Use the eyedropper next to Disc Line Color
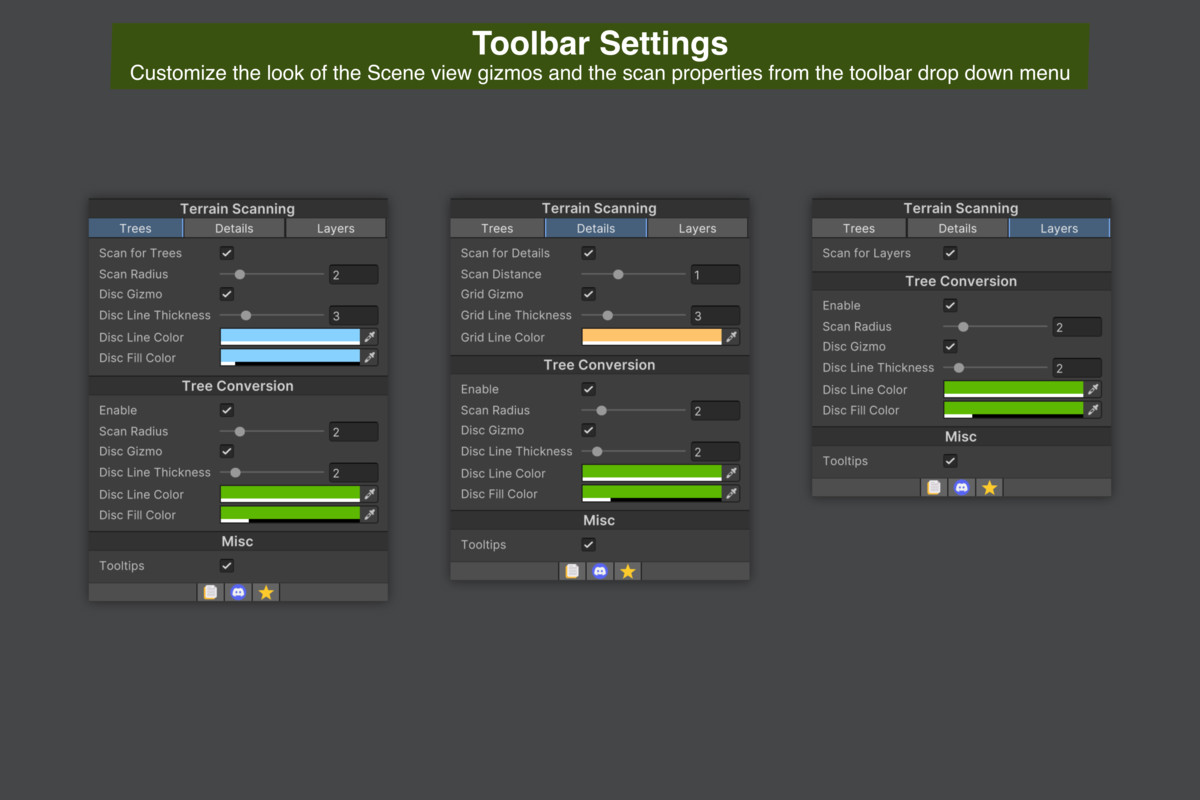The width and height of the screenshot is (1200, 800). (x=371, y=337)
